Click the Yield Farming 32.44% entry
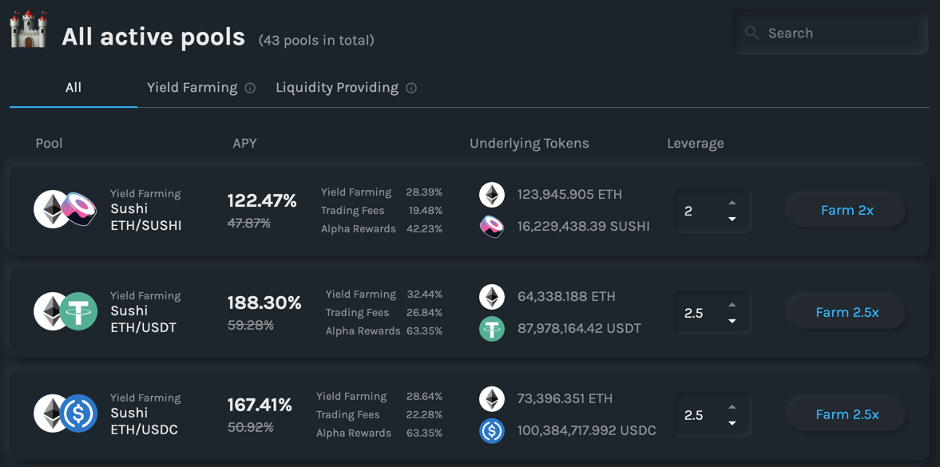This screenshot has height=468, width=941. pyautogui.click(x=384, y=295)
